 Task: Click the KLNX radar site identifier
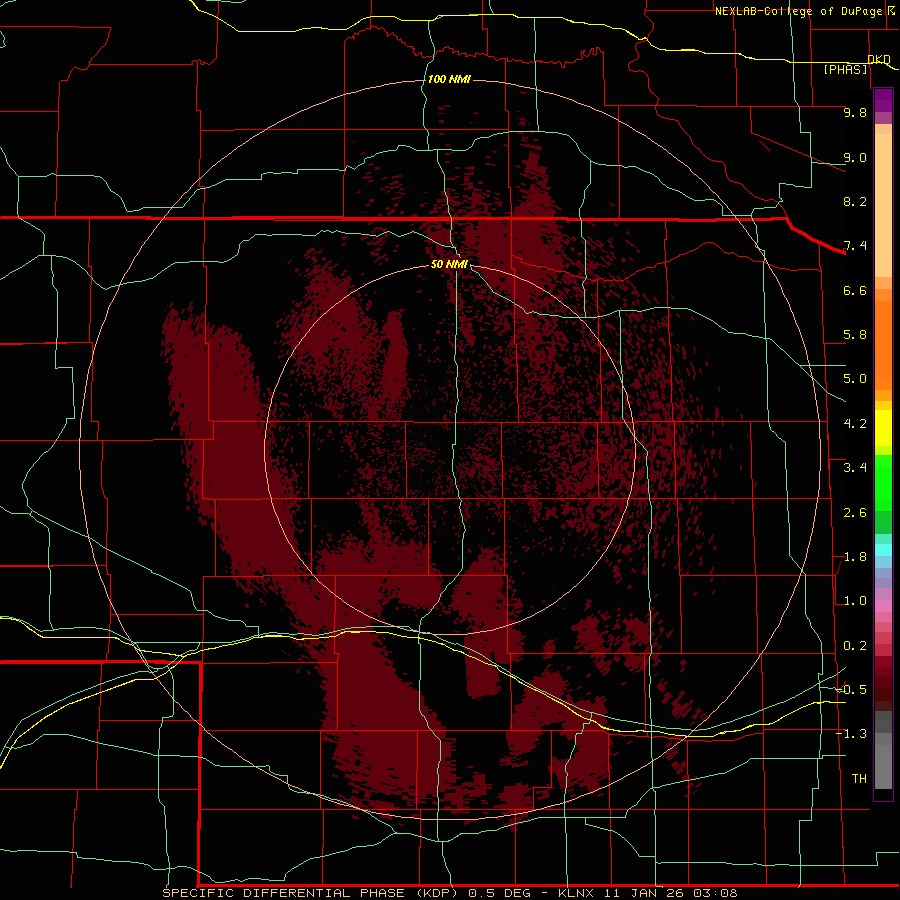tap(577, 893)
